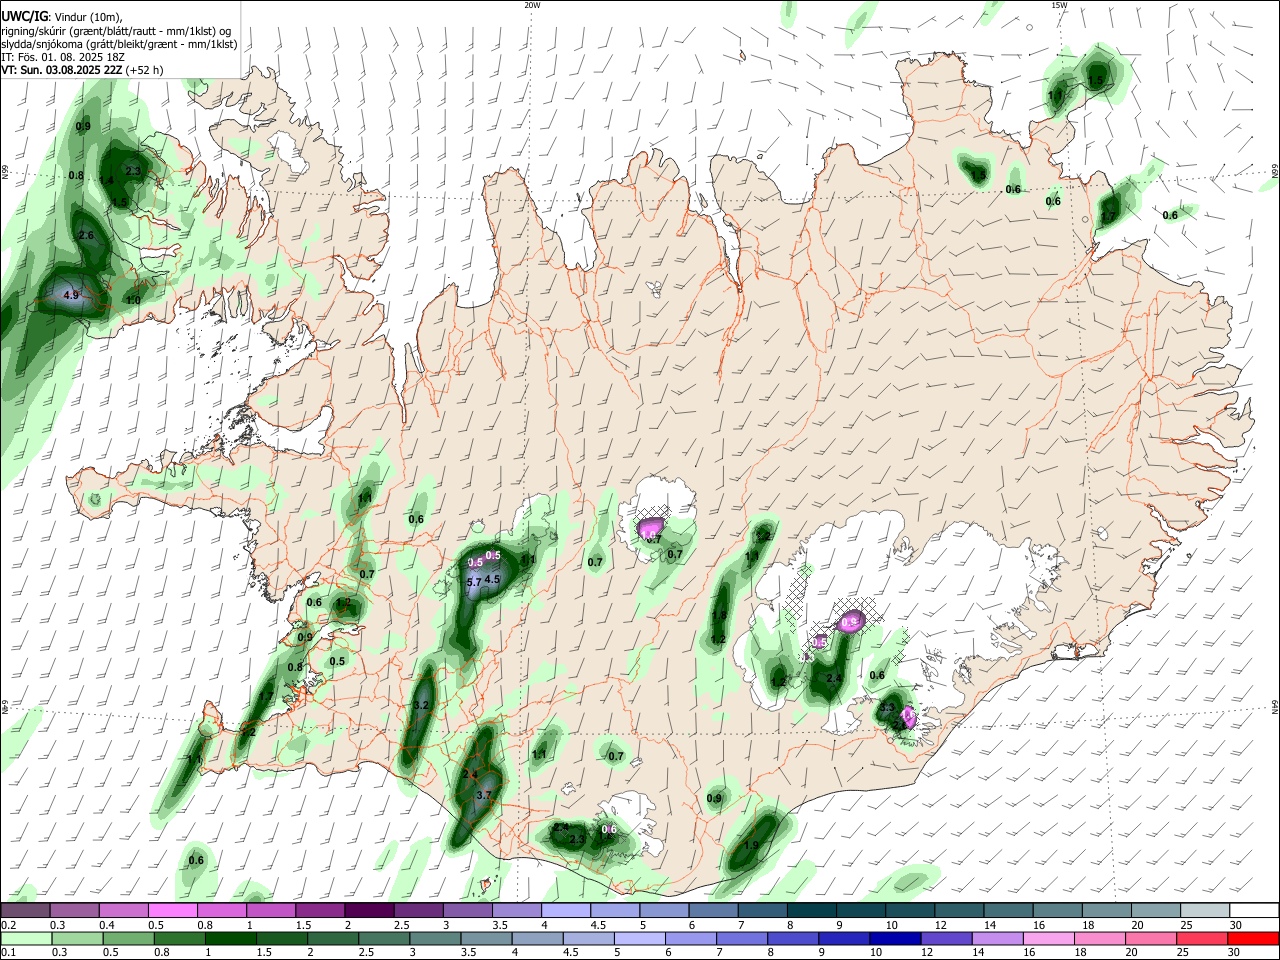Click the 'rigning/skúrir' legend description line

(x=116, y=31)
